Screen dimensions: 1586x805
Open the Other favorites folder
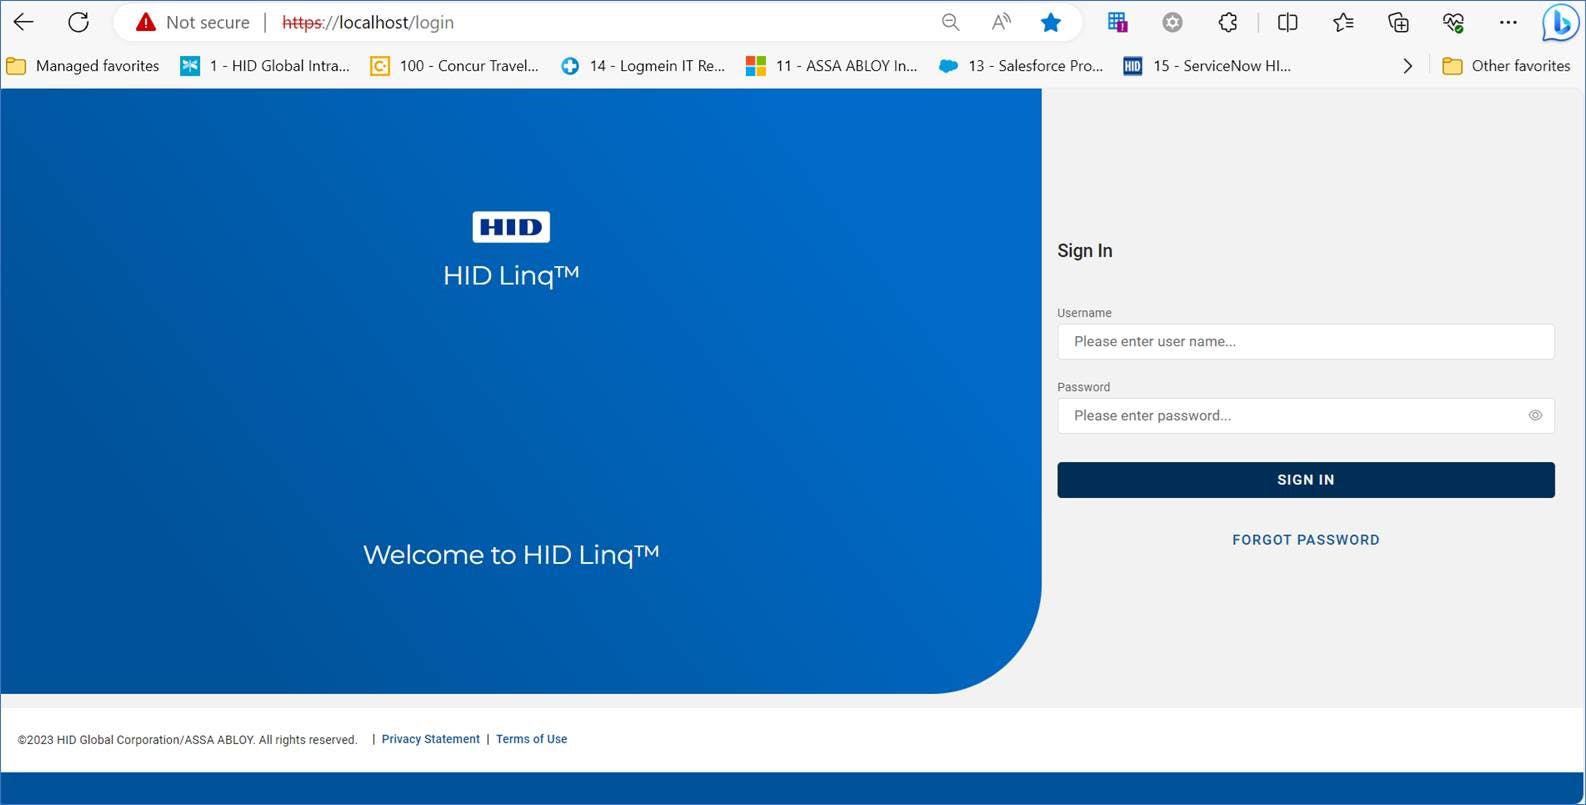(1507, 66)
